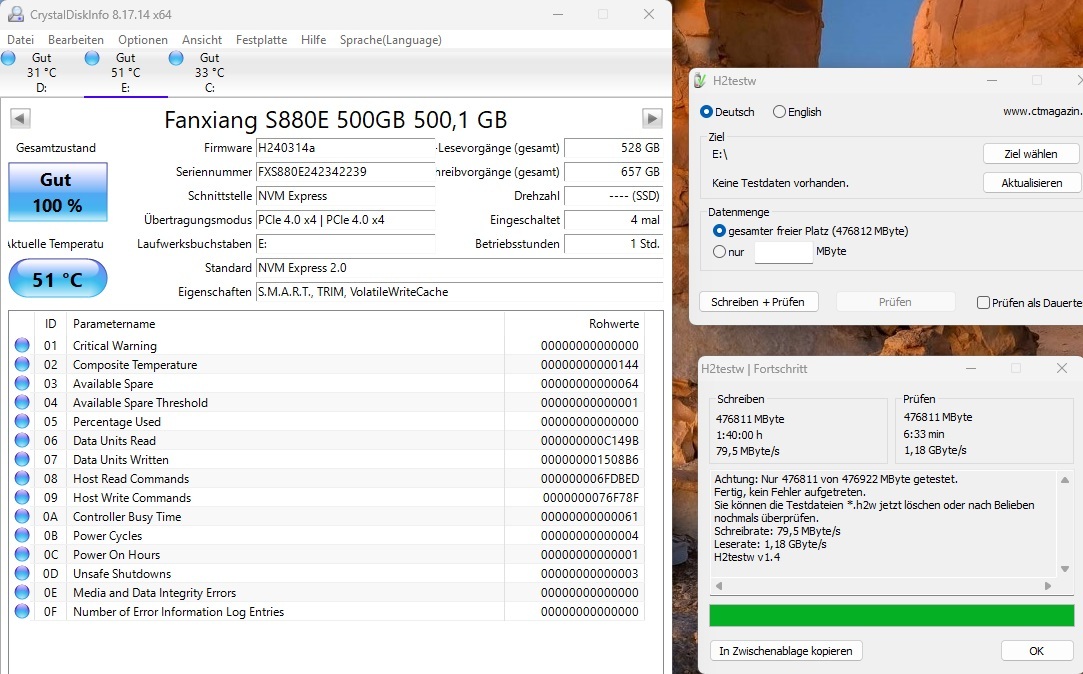Go to next disk with right arrow
The width and height of the screenshot is (1083, 674).
[652, 118]
